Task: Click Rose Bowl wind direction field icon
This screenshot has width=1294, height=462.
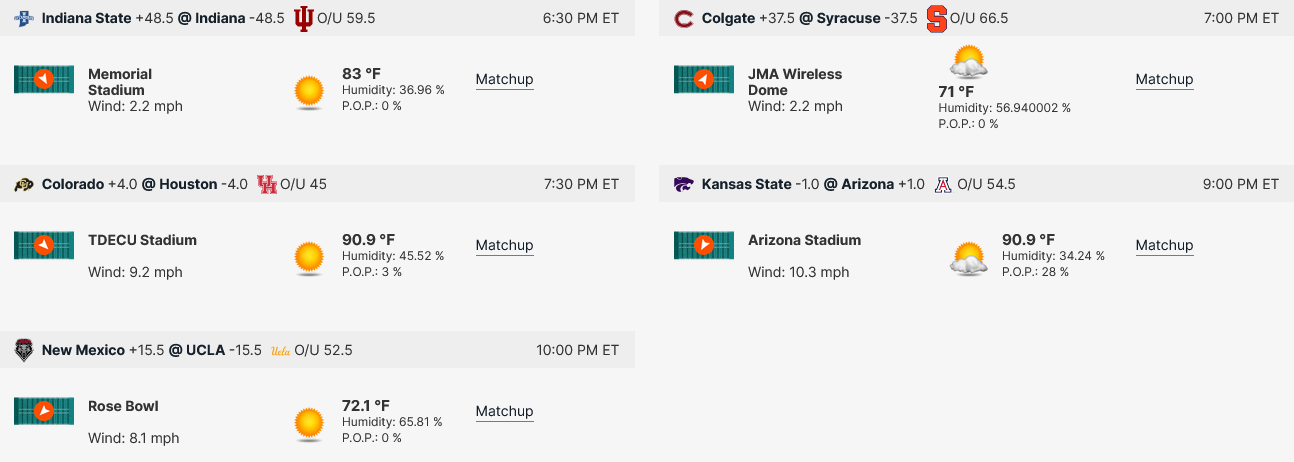Action: pyautogui.click(x=44, y=411)
